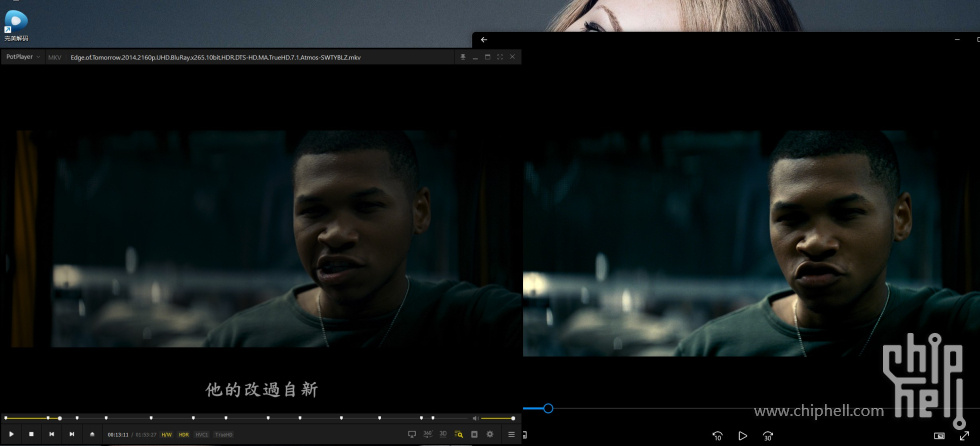The width and height of the screenshot is (980, 446).
Task: Adjust the PotPlayer volume slider
Action: [x=498, y=418]
